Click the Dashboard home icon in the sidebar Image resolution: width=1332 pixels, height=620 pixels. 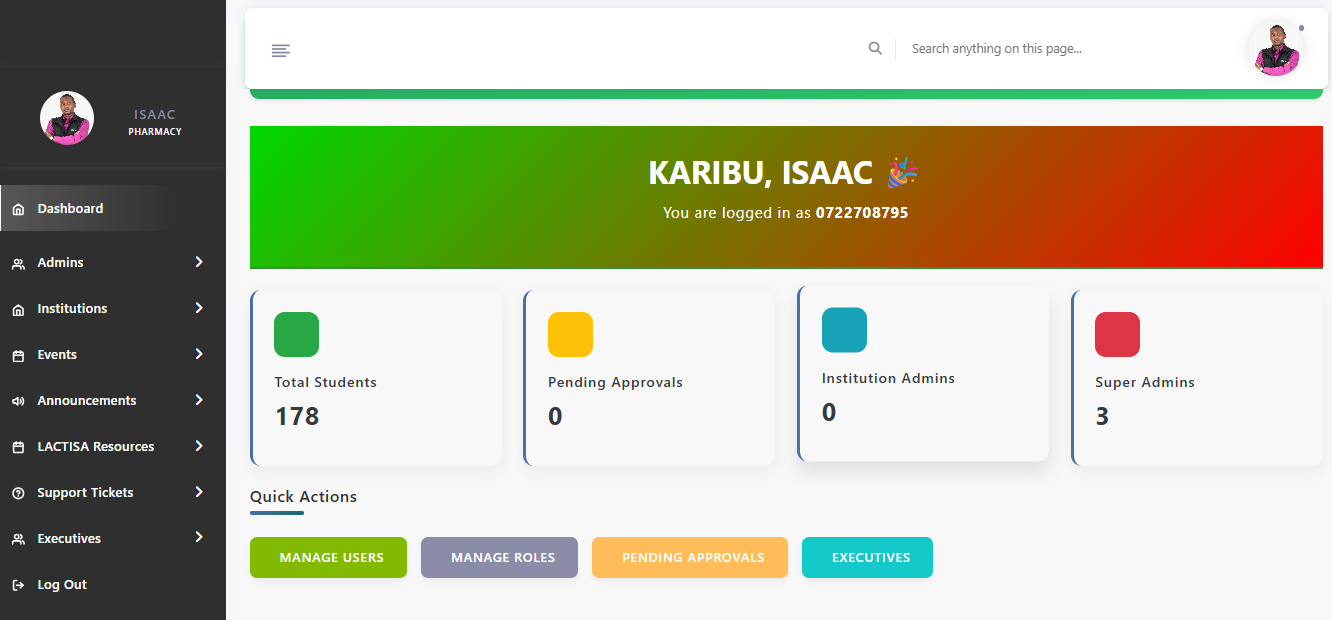[18, 209]
